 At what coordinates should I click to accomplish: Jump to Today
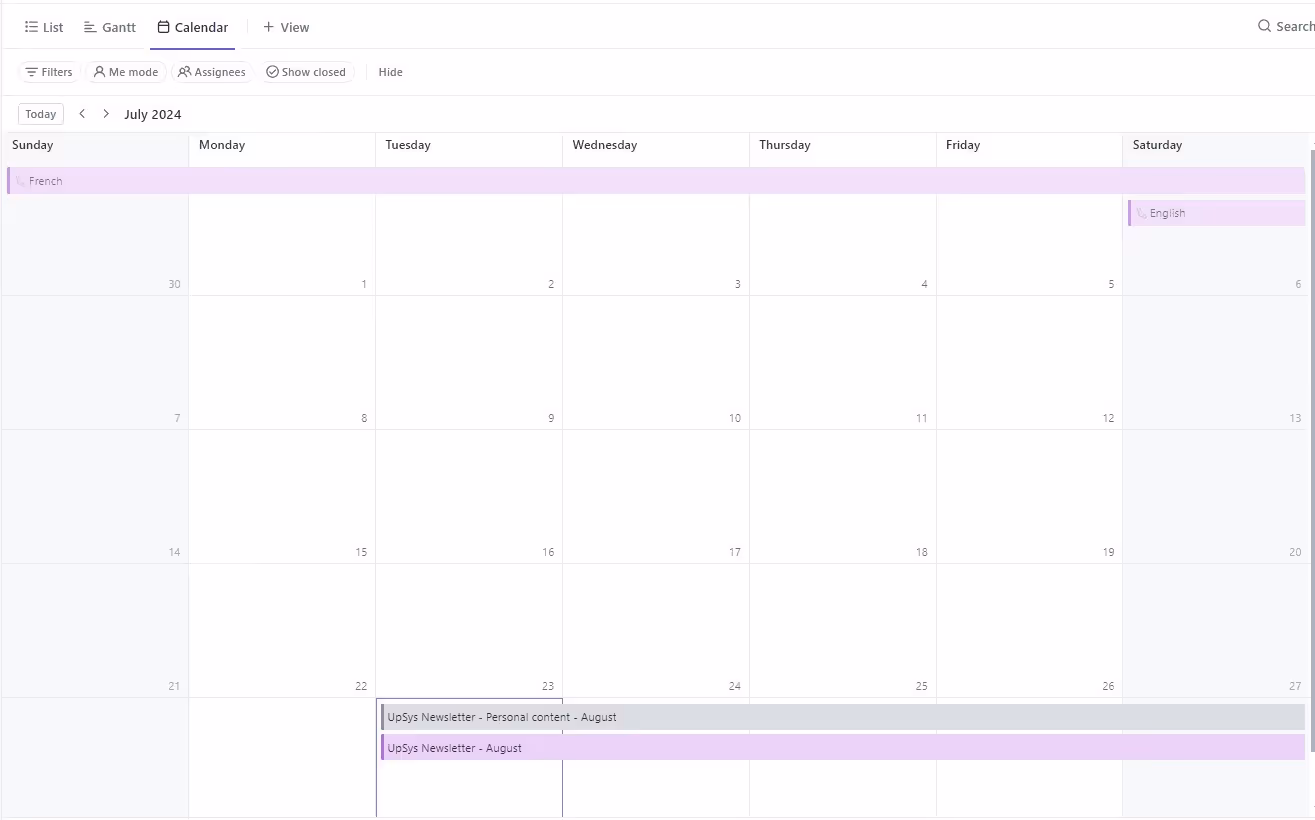pyautogui.click(x=40, y=113)
